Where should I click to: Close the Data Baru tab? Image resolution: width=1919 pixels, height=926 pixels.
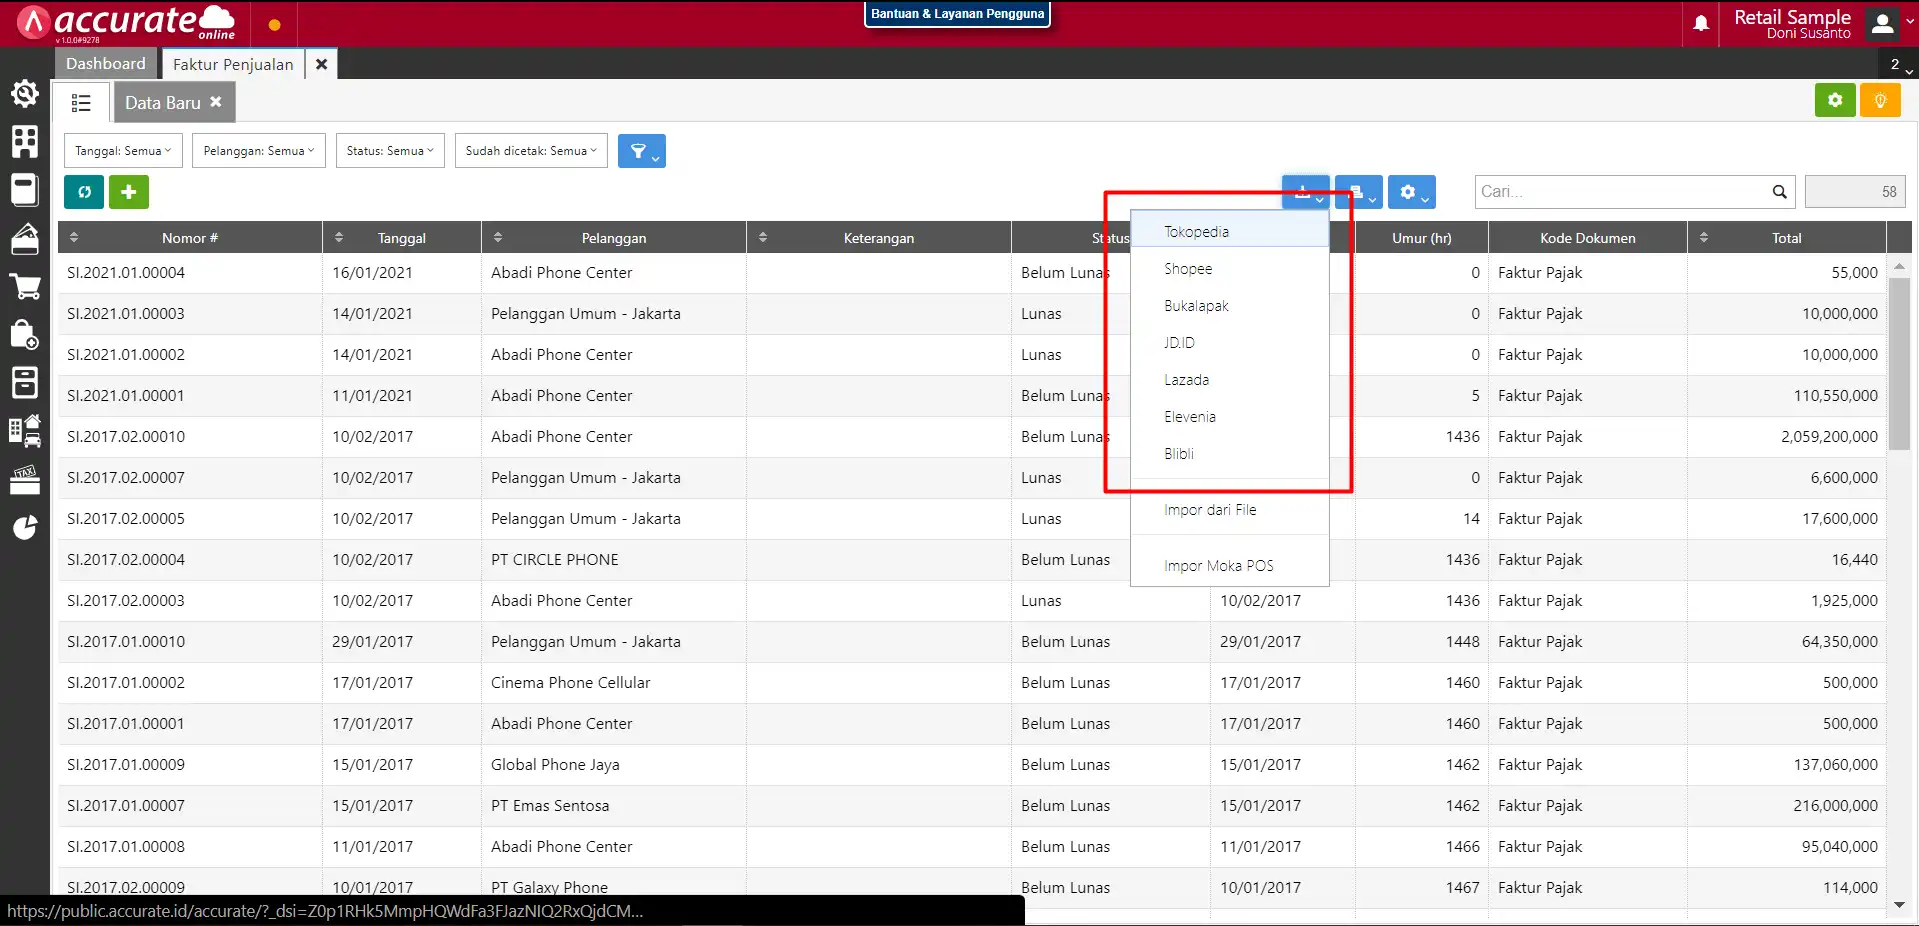tap(215, 102)
